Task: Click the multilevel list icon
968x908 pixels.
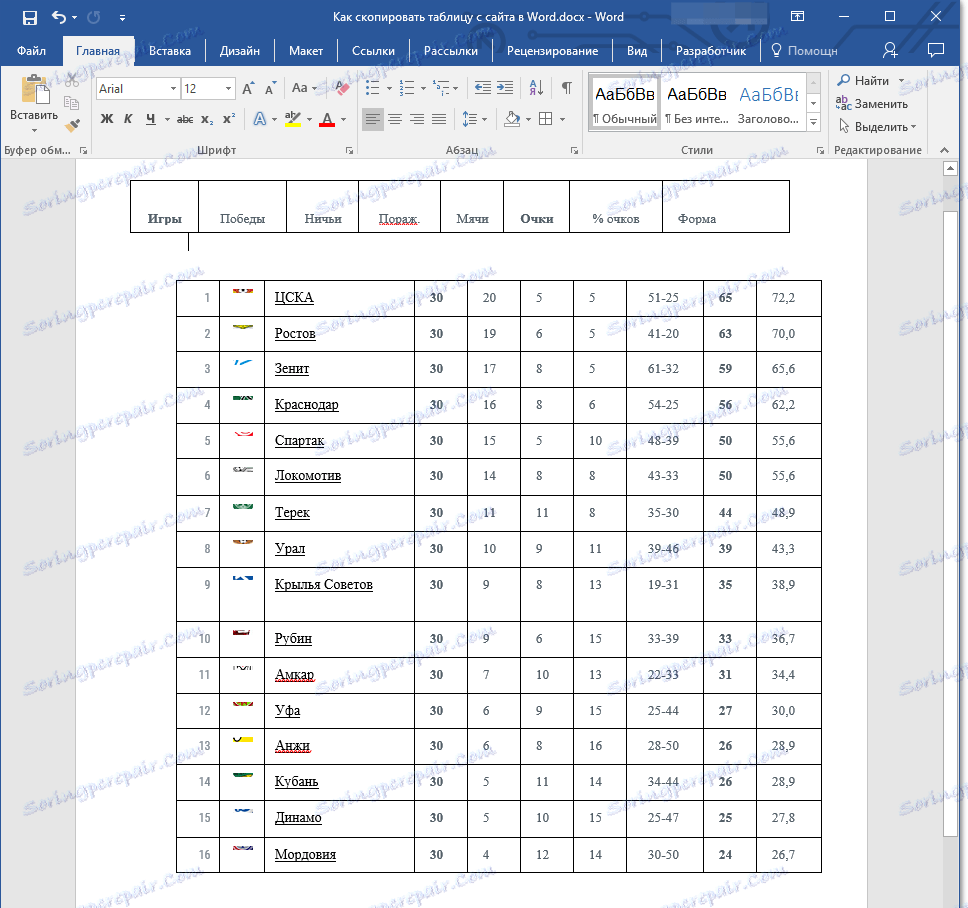Action: [x=441, y=88]
